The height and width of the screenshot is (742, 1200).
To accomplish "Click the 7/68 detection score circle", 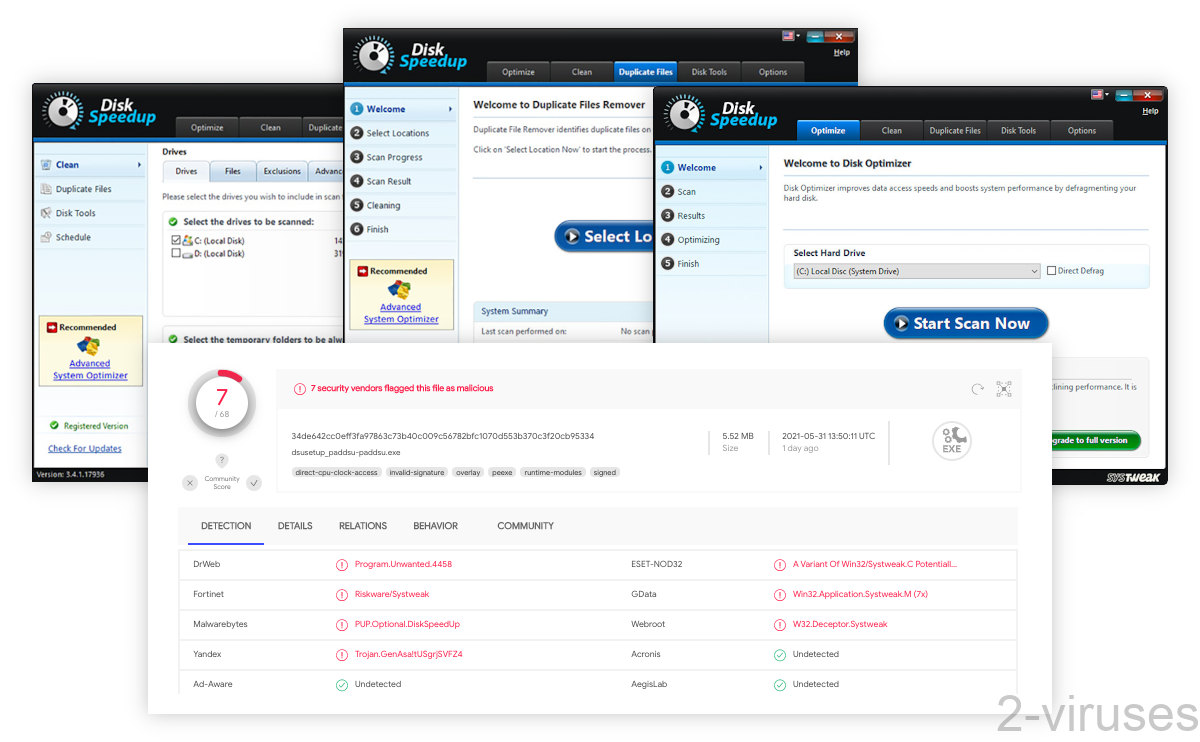I will pos(222,403).
